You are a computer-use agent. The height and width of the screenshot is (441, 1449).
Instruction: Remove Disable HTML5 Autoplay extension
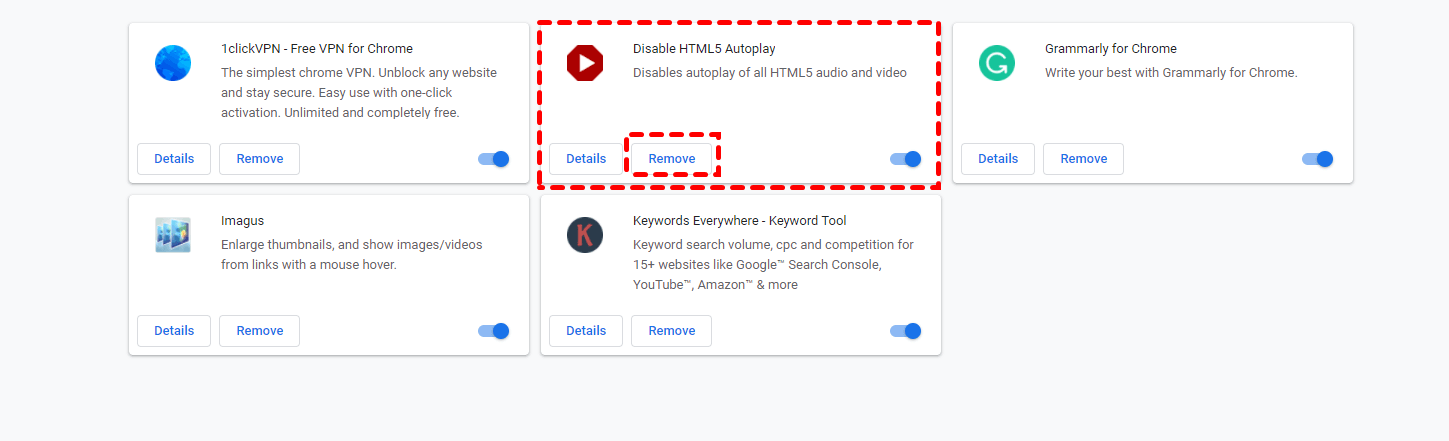(x=672, y=159)
